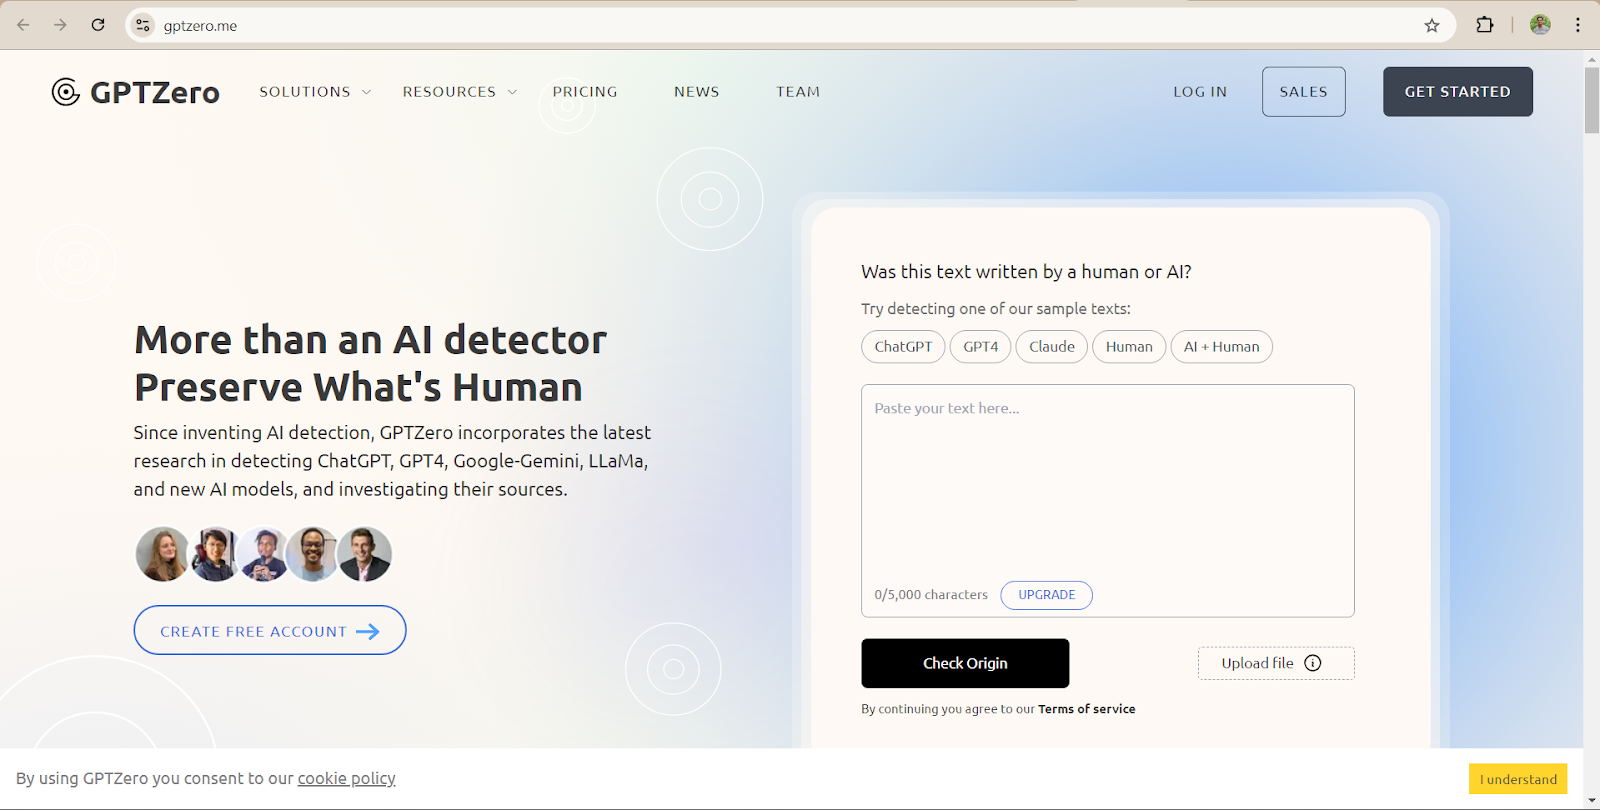
Task: Click the GPTZero logo
Action: pyautogui.click(x=136, y=92)
